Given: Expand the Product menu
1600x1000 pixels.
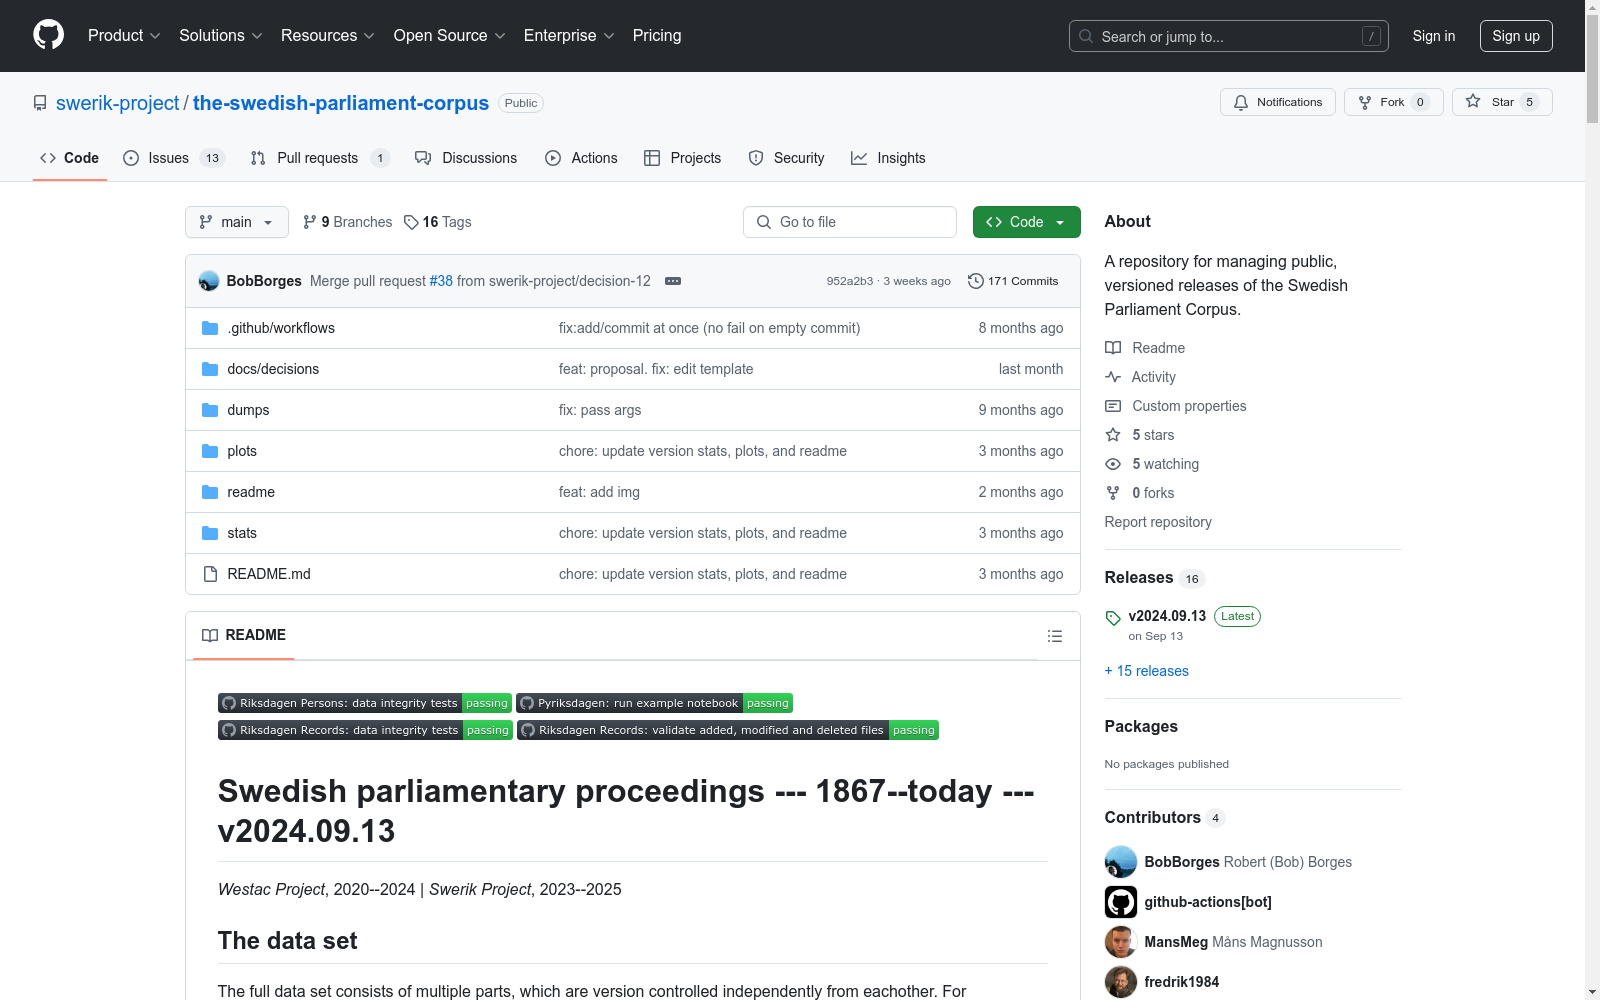Looking at the screenshot, I should 124,35.
